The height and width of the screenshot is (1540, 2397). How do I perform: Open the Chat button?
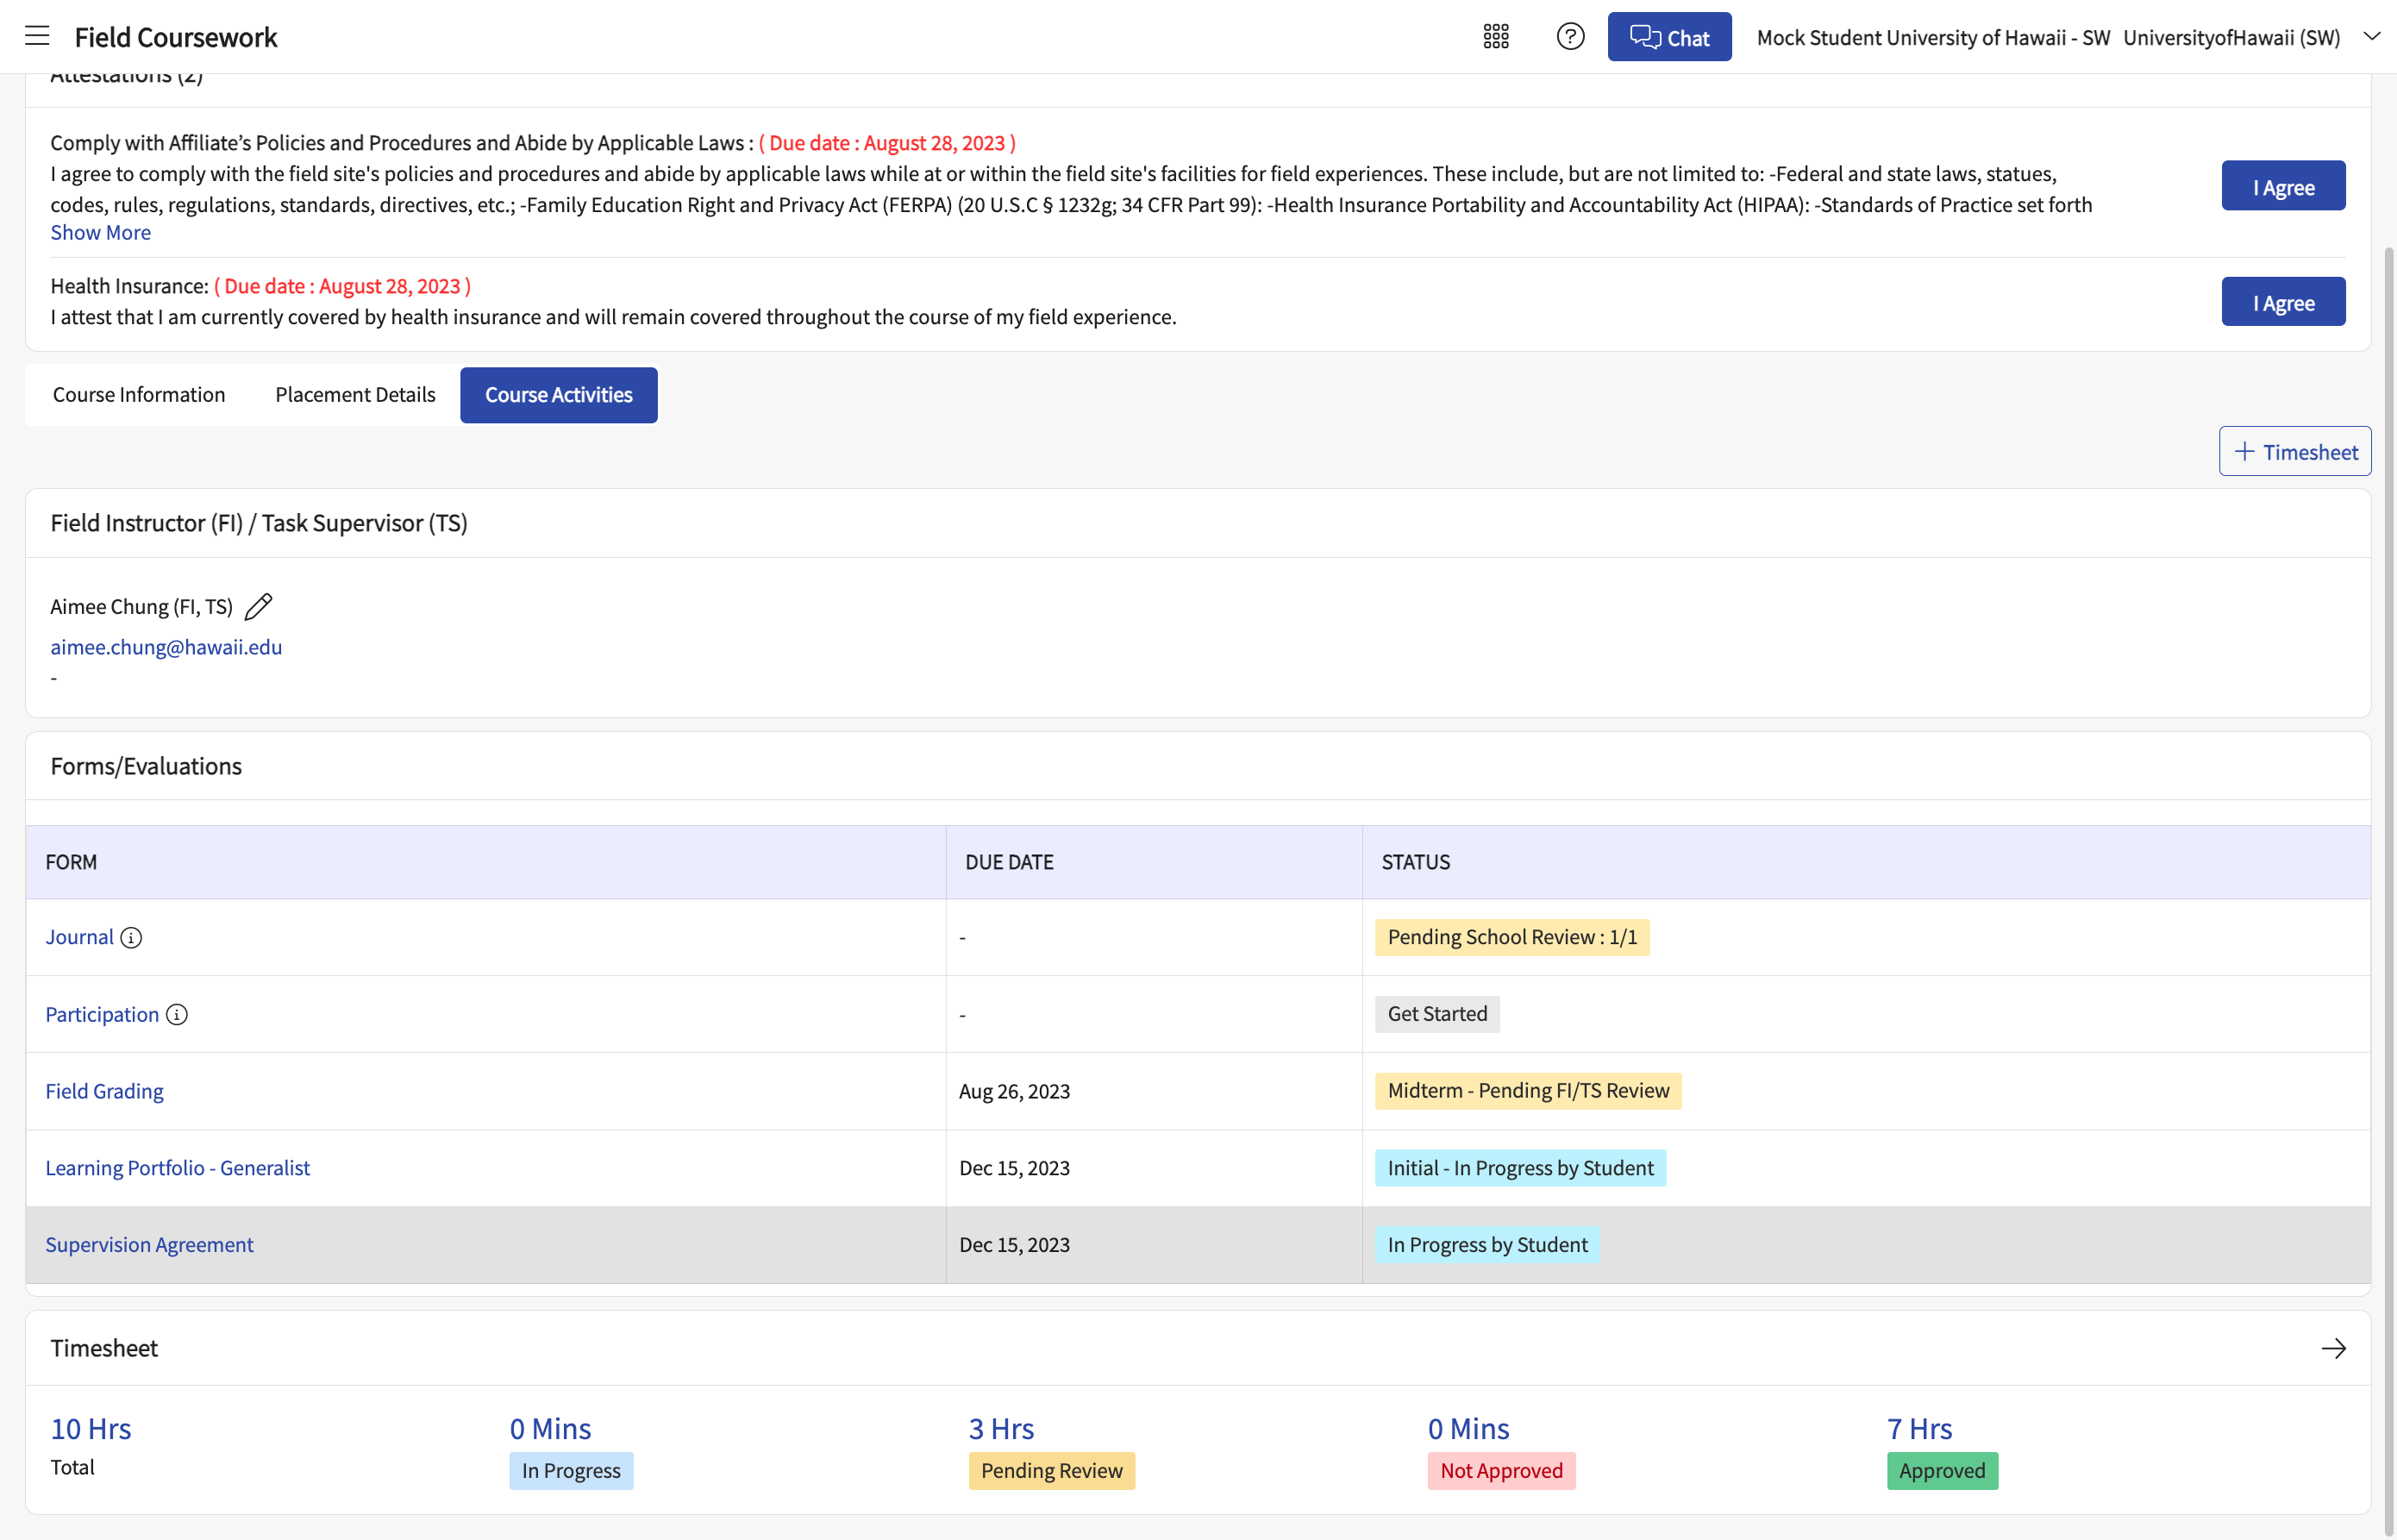[1669, 37]
